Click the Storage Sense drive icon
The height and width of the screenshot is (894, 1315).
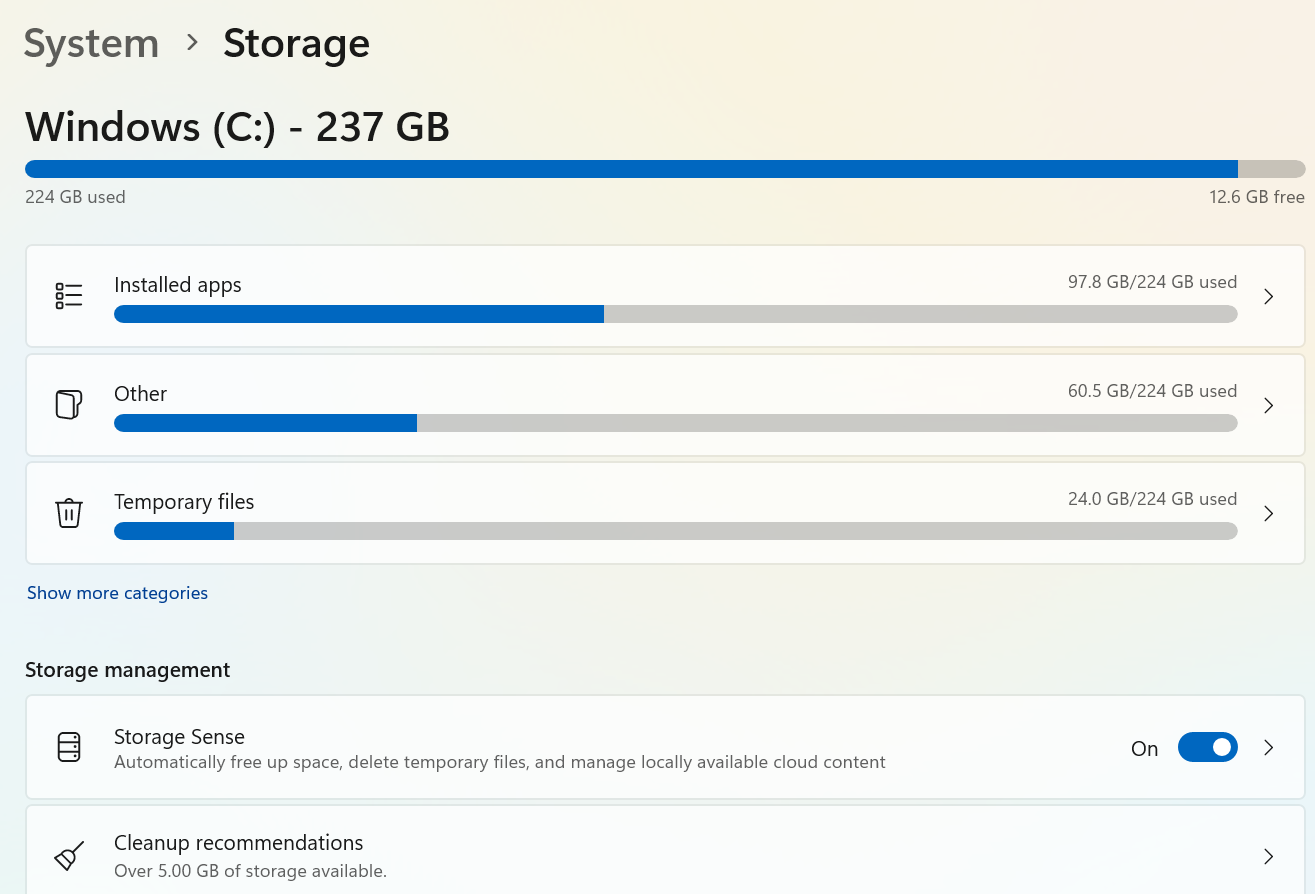pos(68,747)
